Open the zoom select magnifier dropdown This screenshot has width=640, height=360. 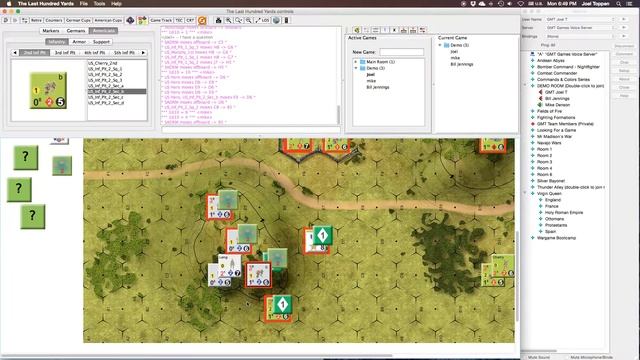click(239, 20)
